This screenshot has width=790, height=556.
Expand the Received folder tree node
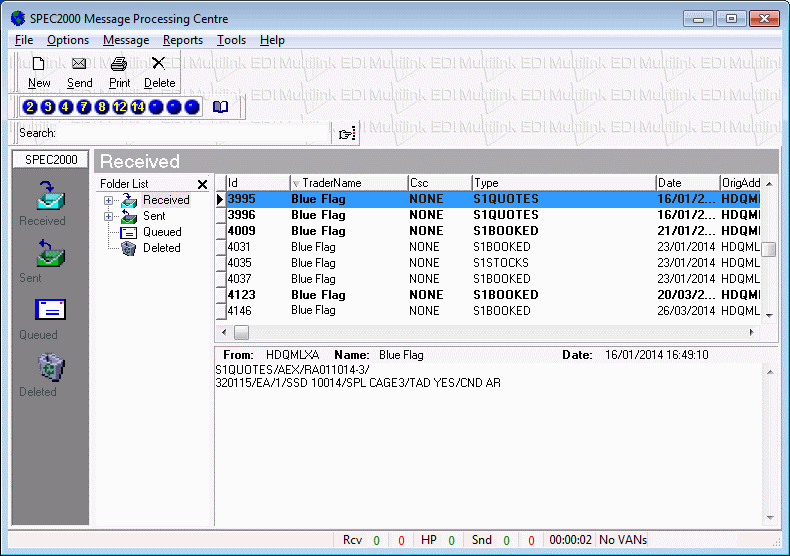click(109, 200)
